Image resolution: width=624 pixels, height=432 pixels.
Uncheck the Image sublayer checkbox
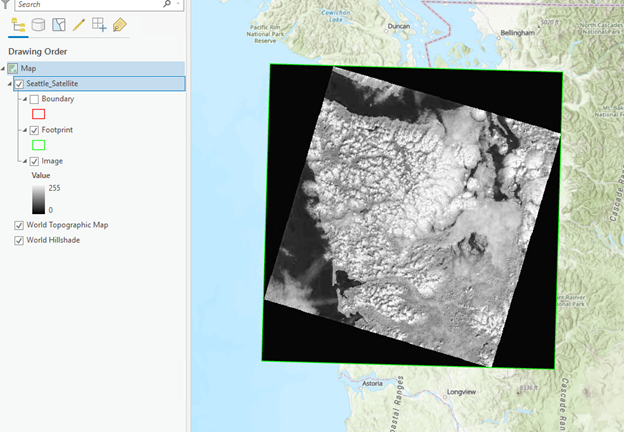(34, 161)
